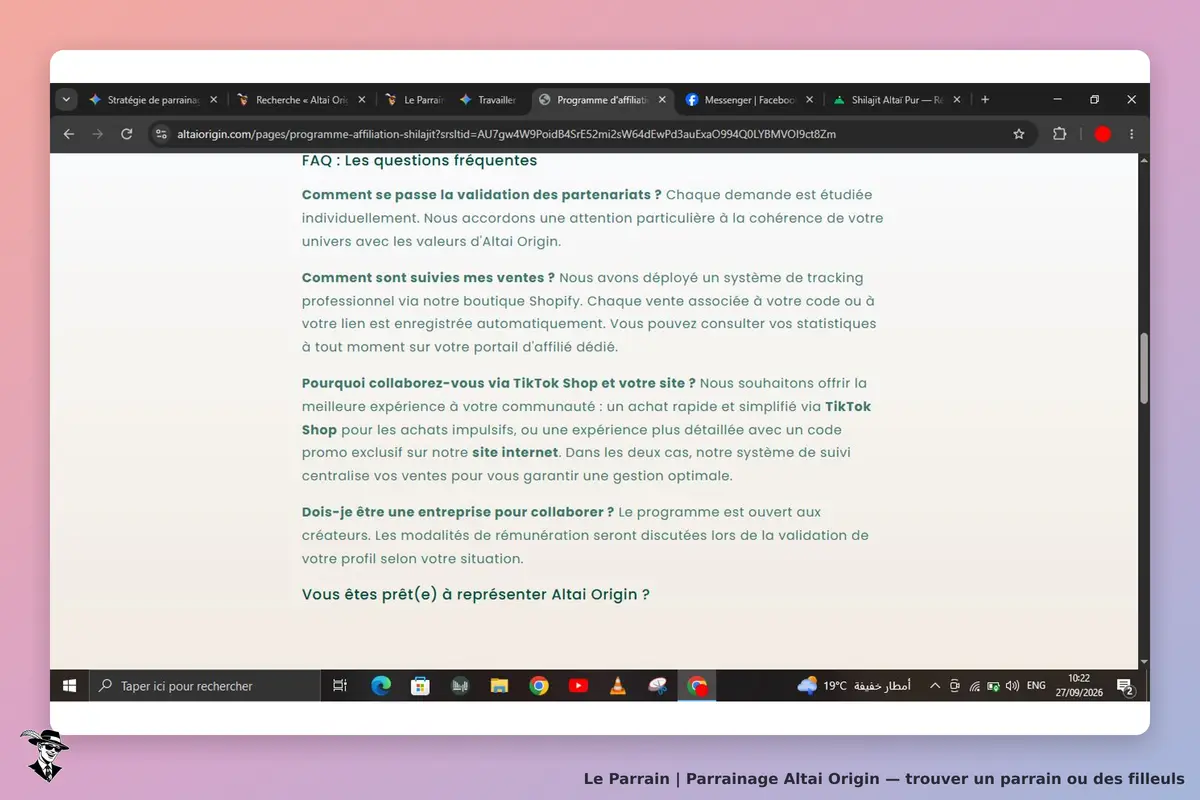Switch to the active Chrome window with red badge
The height and width of the screenshot is (800, 1200).
[697, 686]
